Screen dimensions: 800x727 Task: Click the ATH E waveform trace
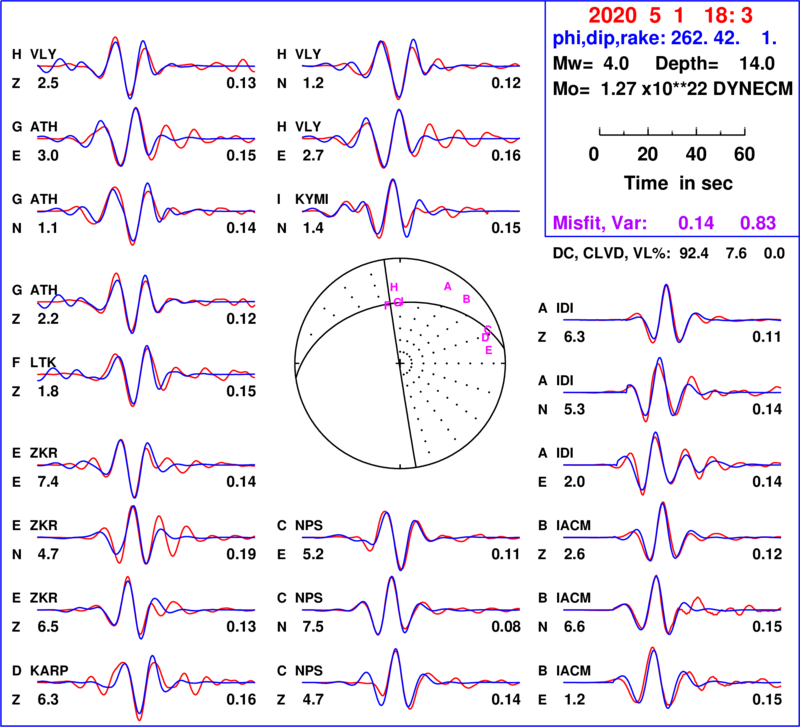[x=146, y=137]
